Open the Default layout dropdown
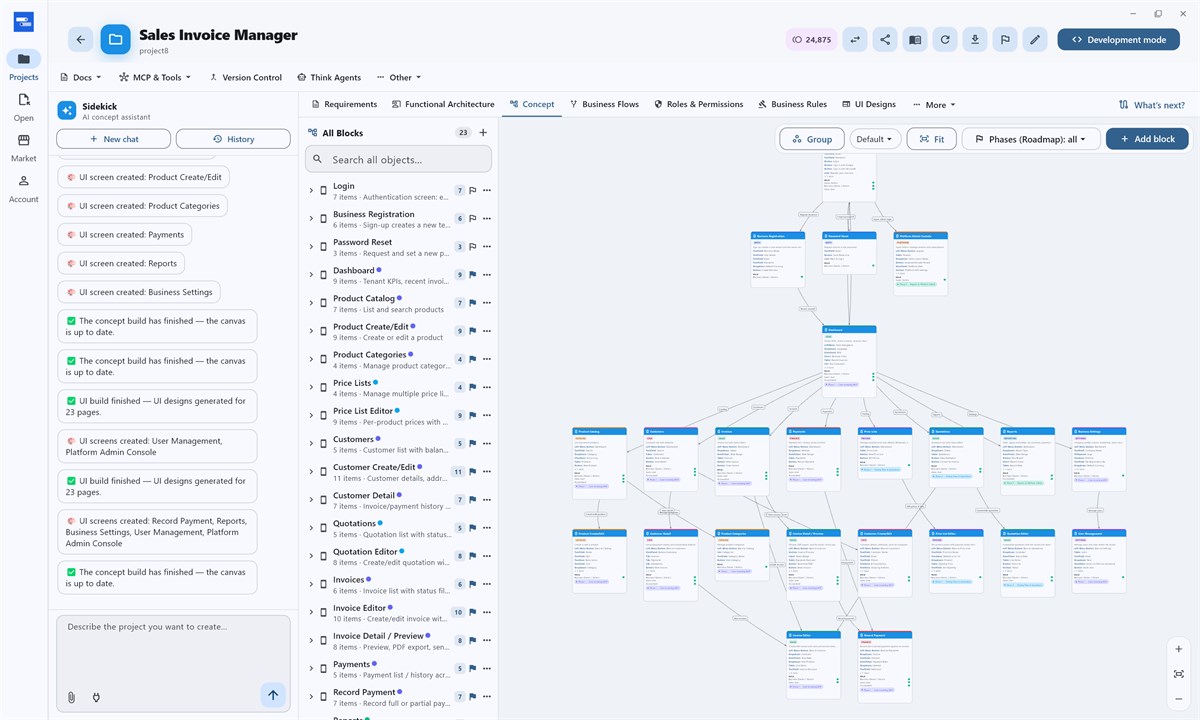 pos(876,139)
